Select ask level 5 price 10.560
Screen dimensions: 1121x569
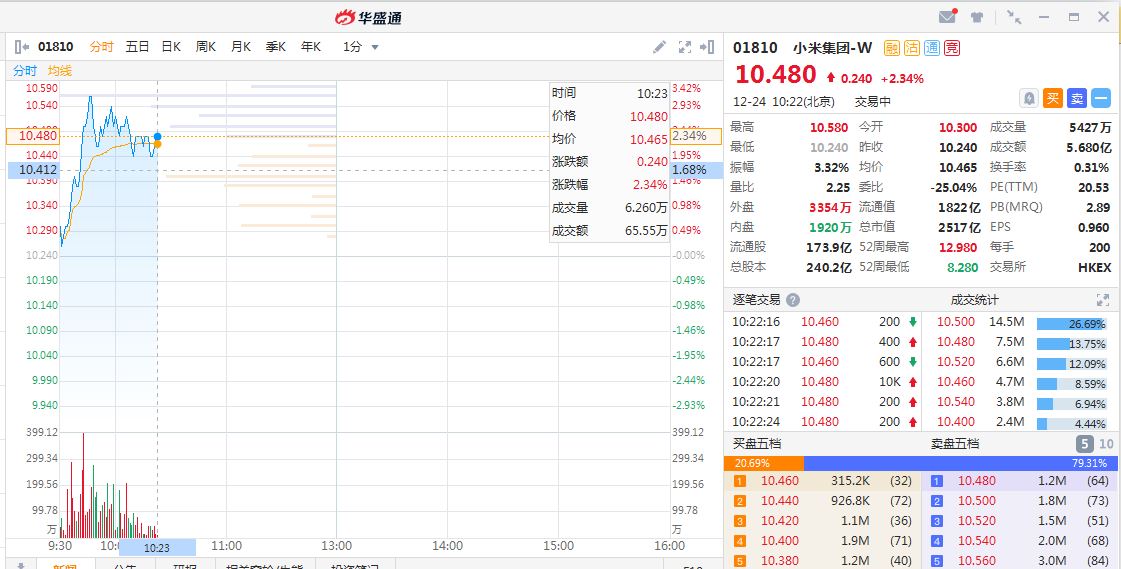[977, 561]
